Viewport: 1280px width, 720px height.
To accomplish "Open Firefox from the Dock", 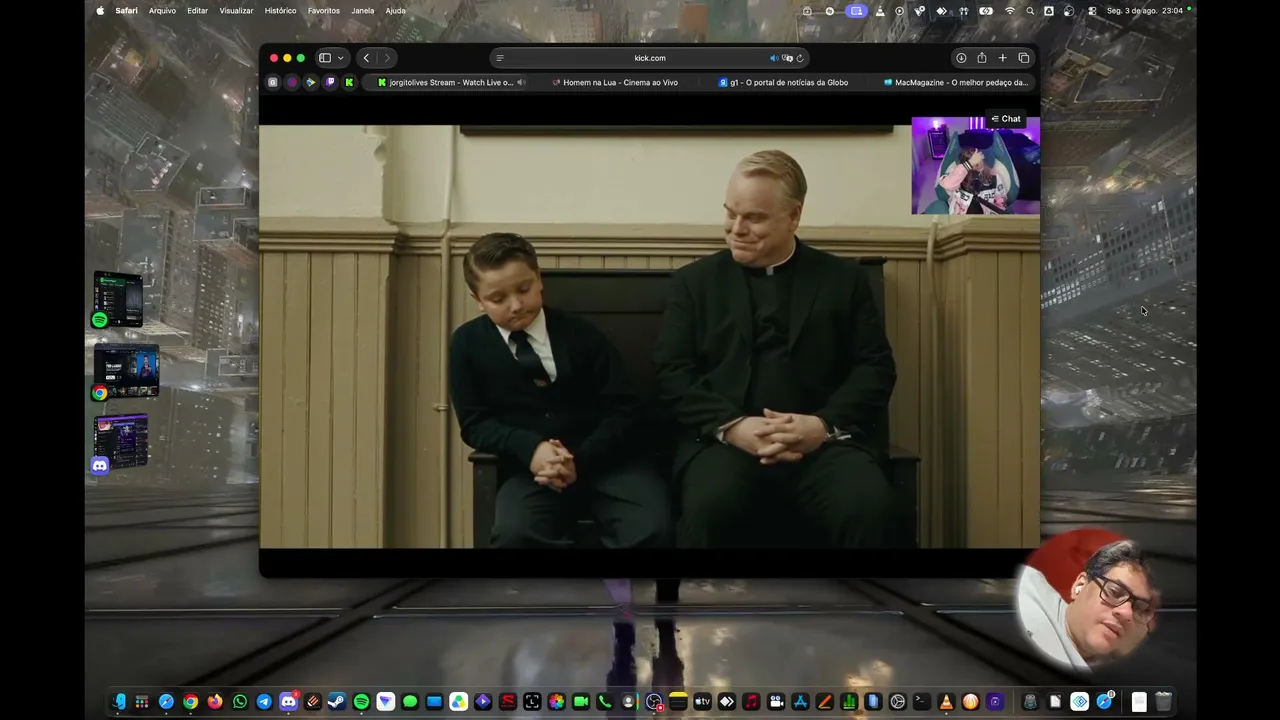I will (x=215, y=702).
